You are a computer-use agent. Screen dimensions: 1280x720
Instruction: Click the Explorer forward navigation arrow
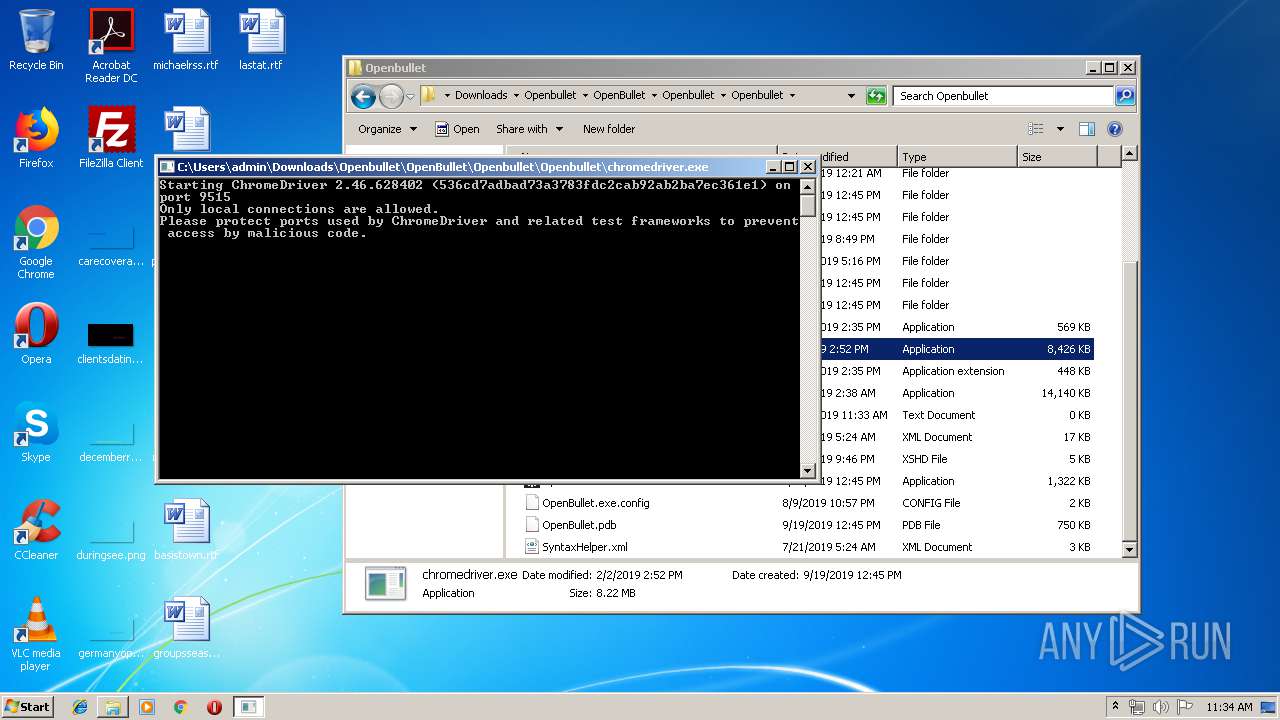point(391,96)
